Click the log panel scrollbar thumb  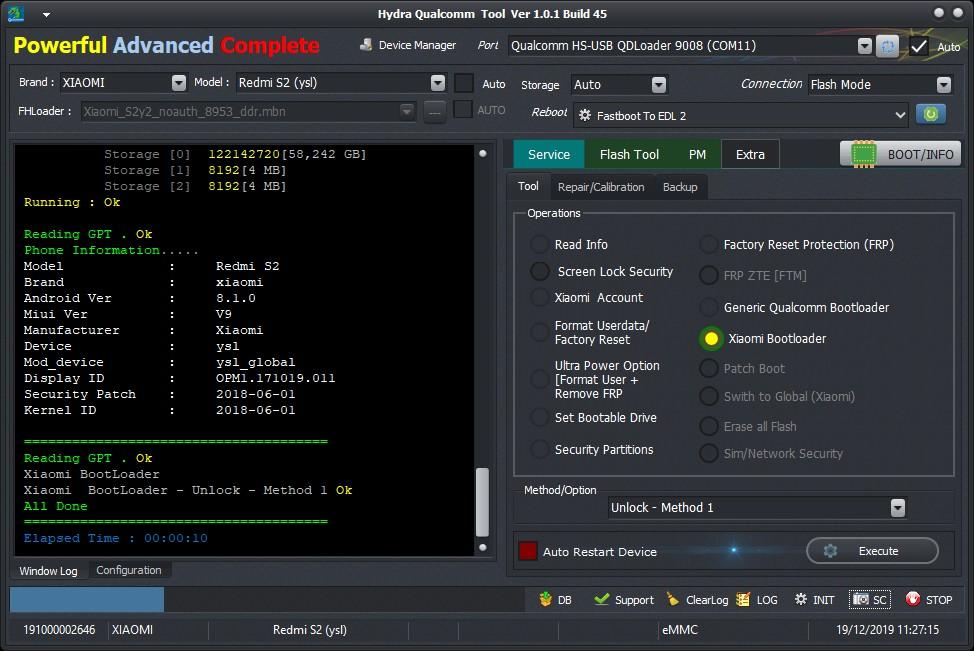pyautogui.click(x=482, y=502)
